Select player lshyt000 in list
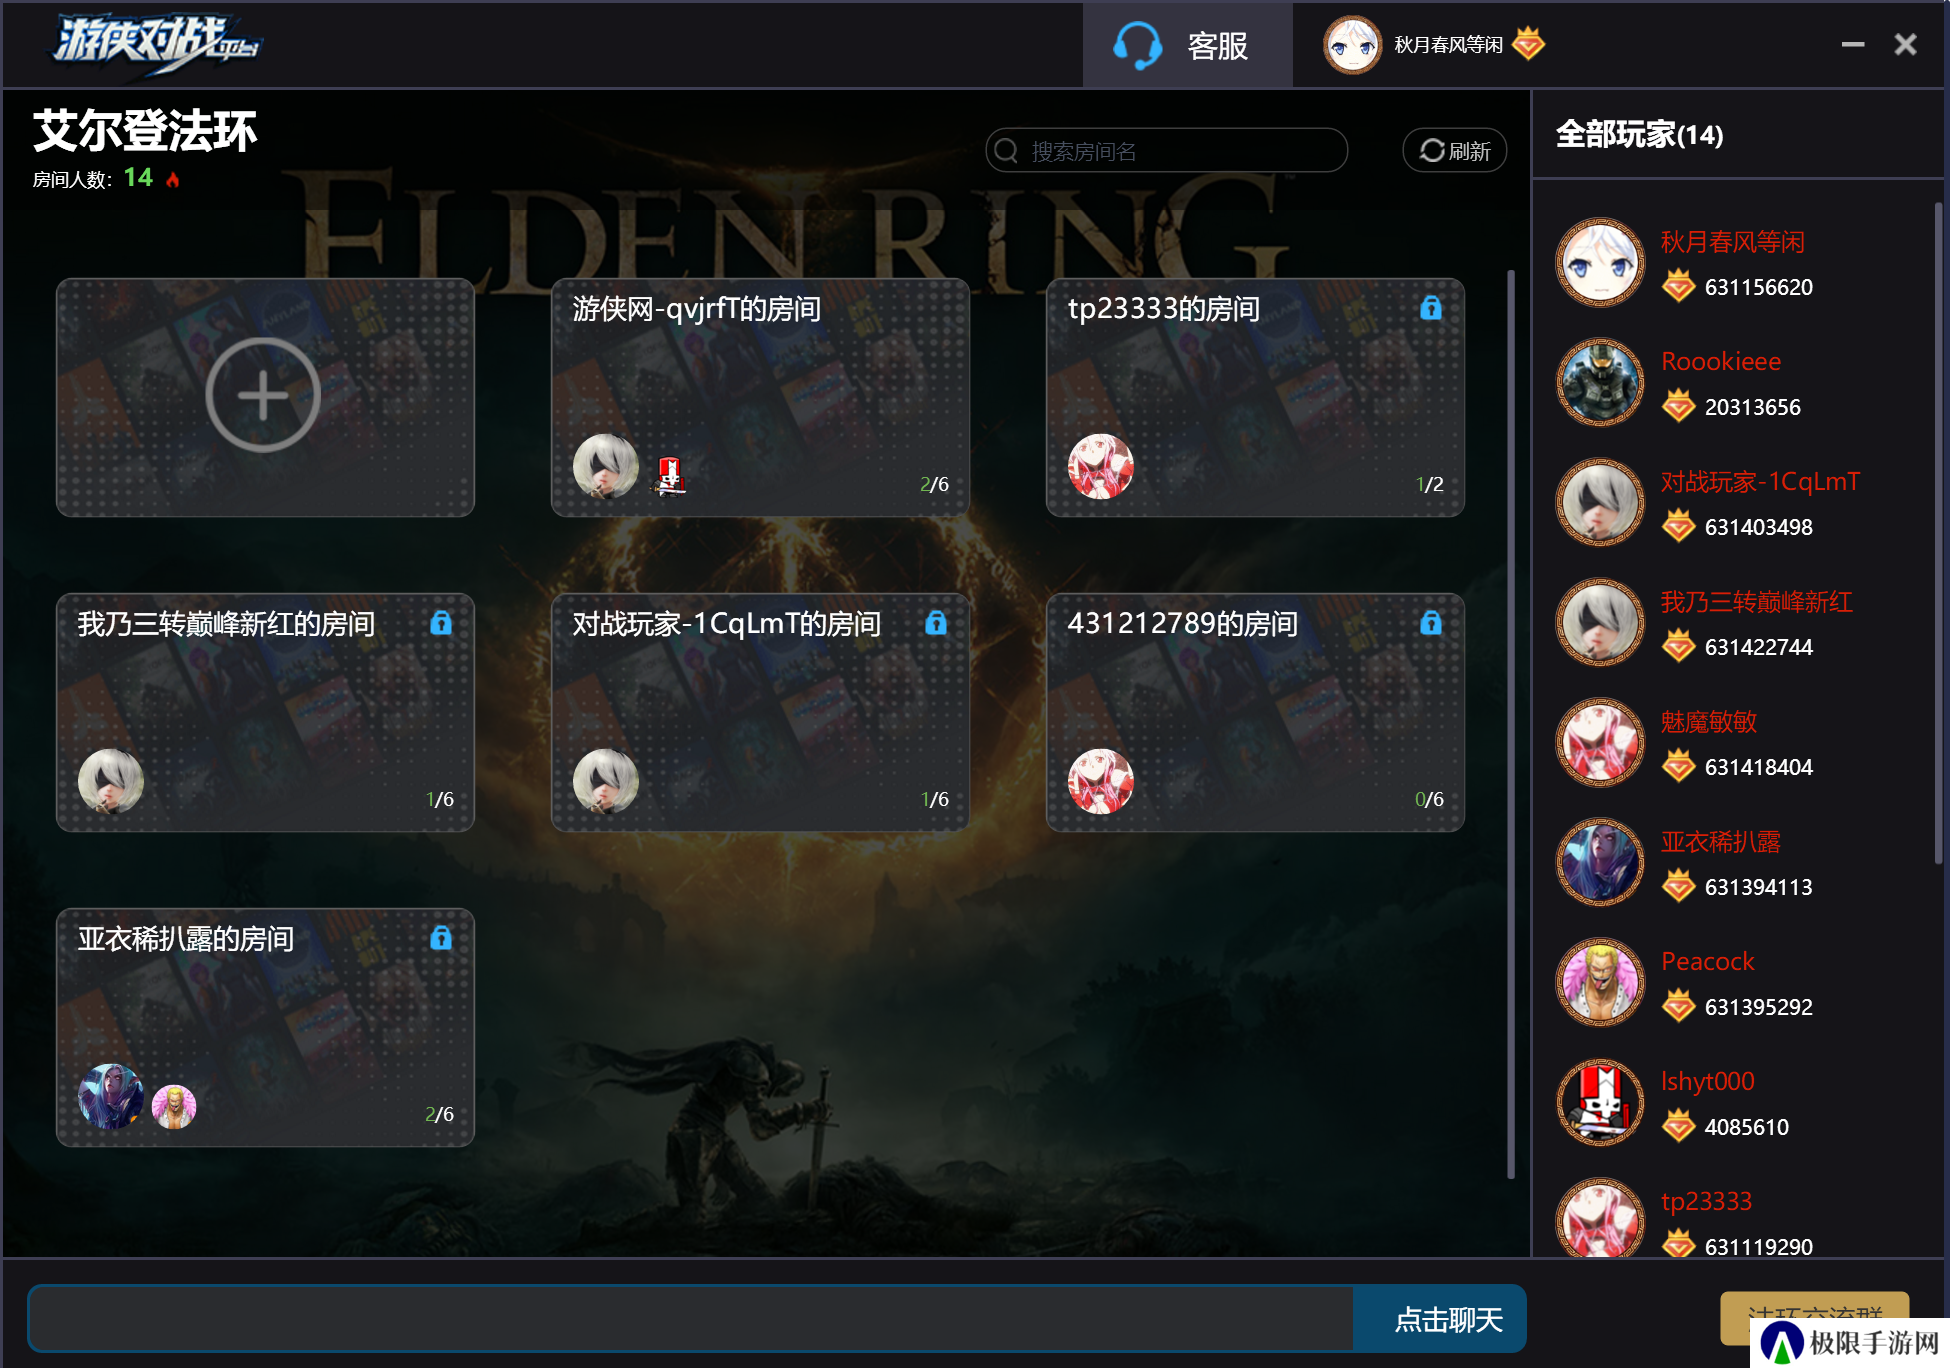 pos(1738,1102)
